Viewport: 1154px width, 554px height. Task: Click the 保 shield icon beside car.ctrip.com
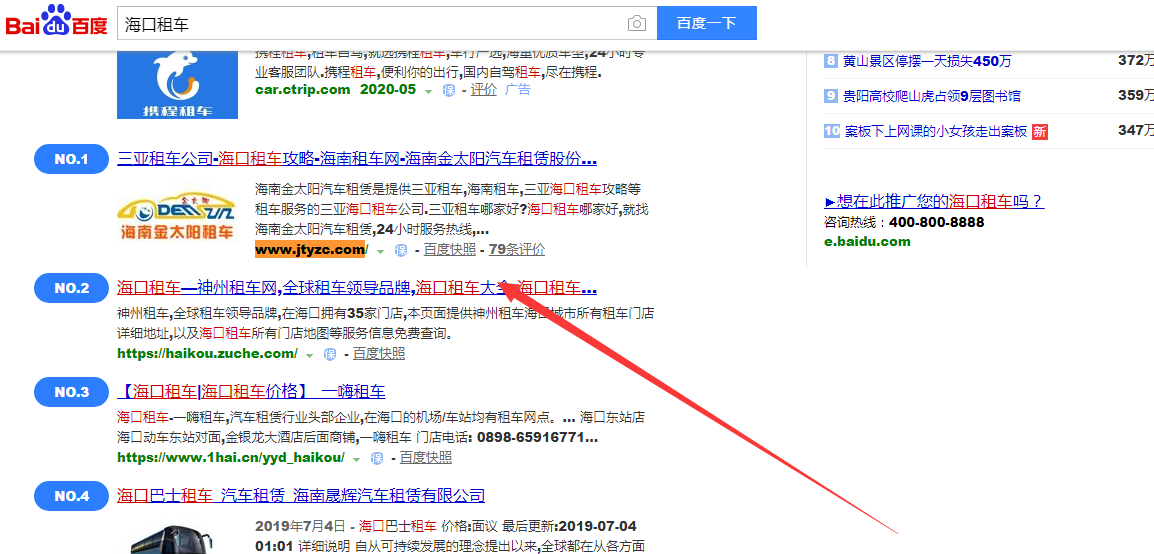pyautogui.click(x=449, y=90)
